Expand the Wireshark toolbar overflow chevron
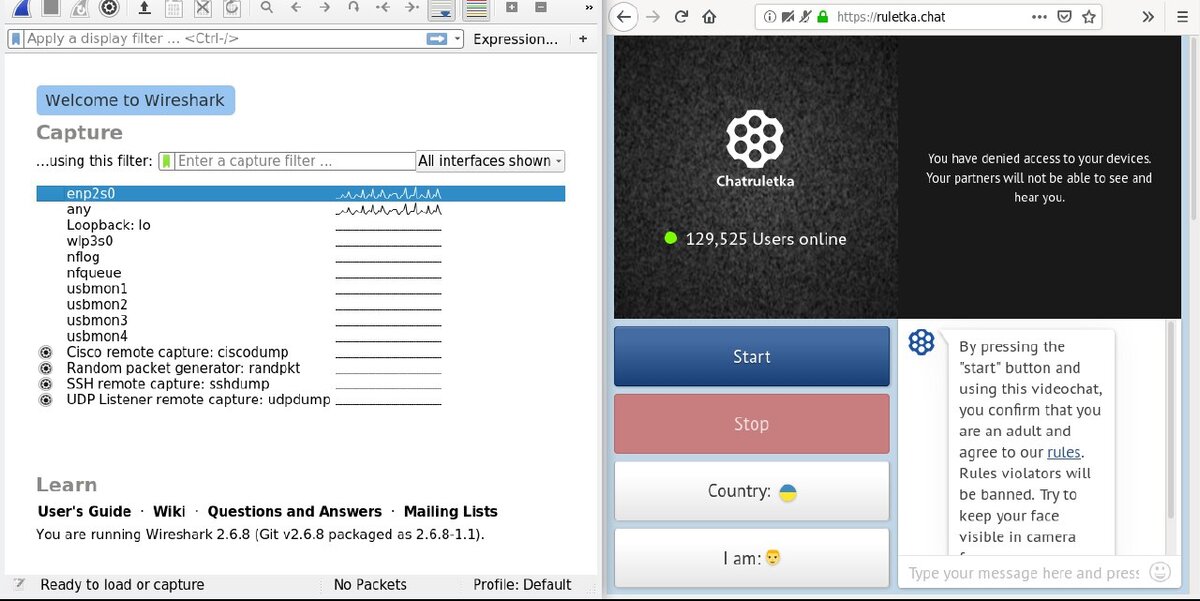 590,9
